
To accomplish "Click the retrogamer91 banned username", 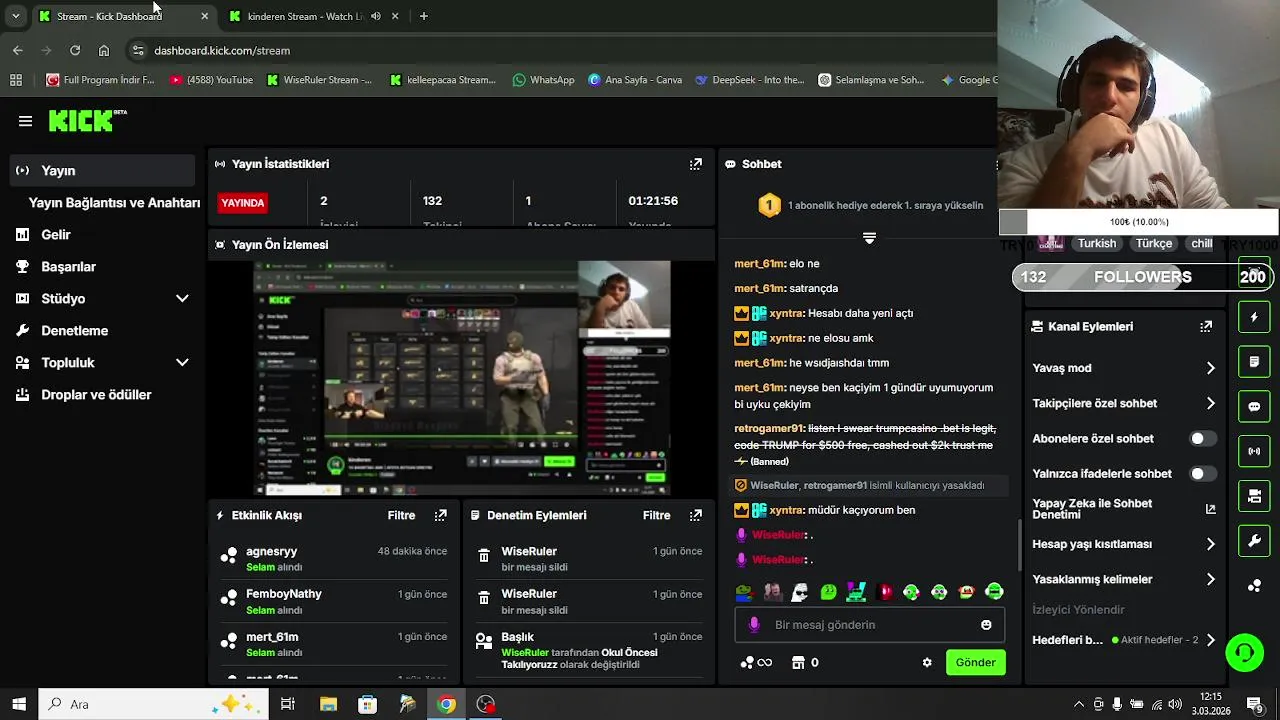I will click(x=768, y=428).
